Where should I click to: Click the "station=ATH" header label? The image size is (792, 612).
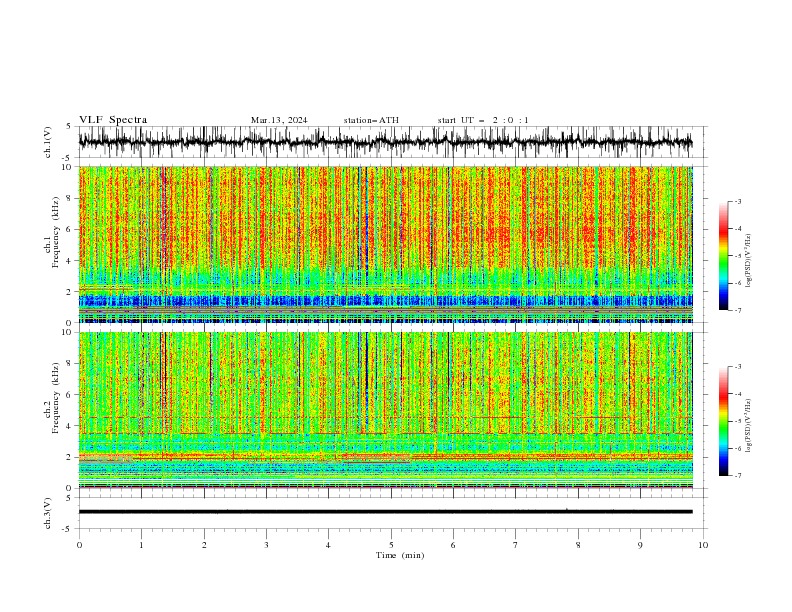click(x=371, y=120)
